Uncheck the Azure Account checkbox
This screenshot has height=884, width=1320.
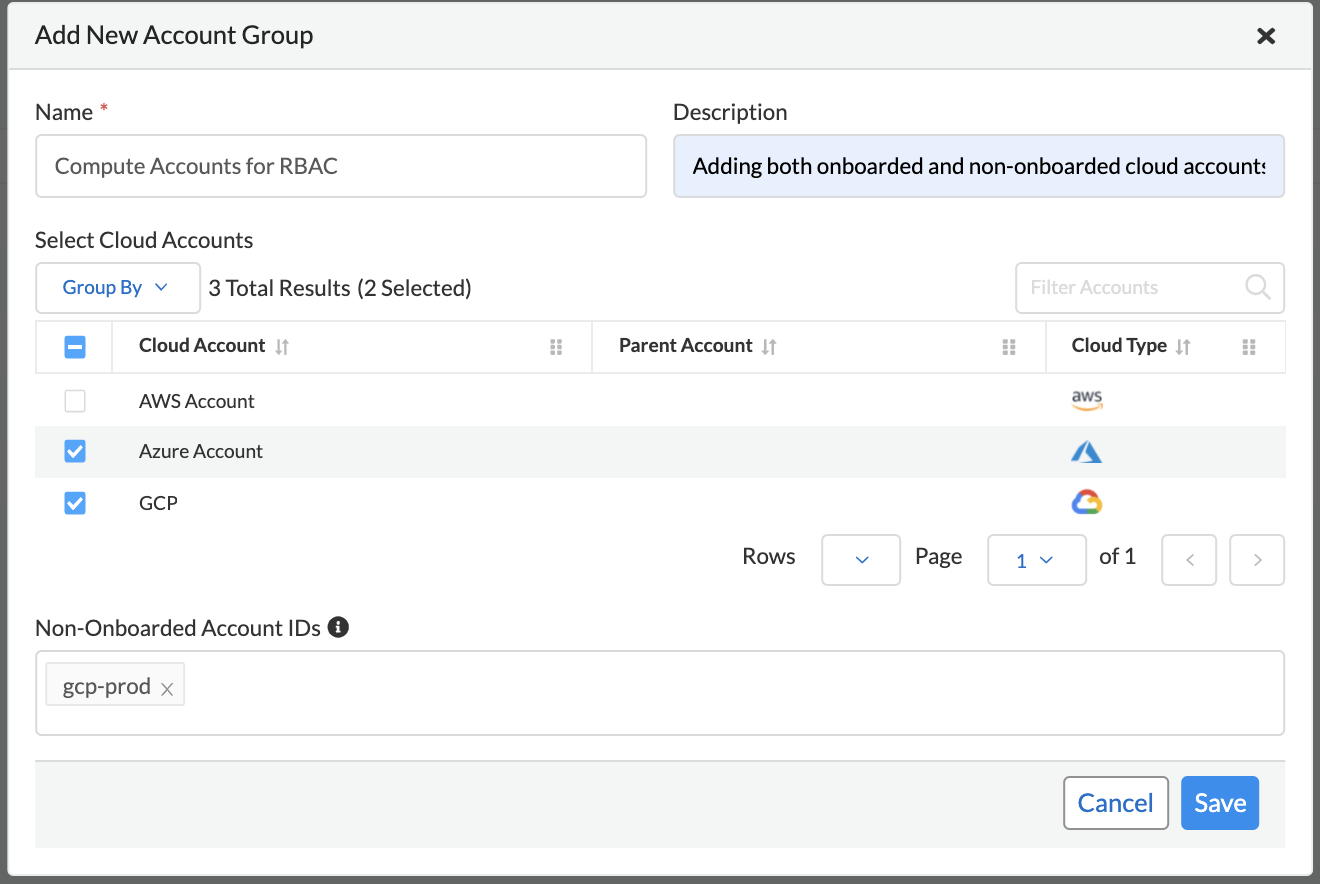[75, 452]
